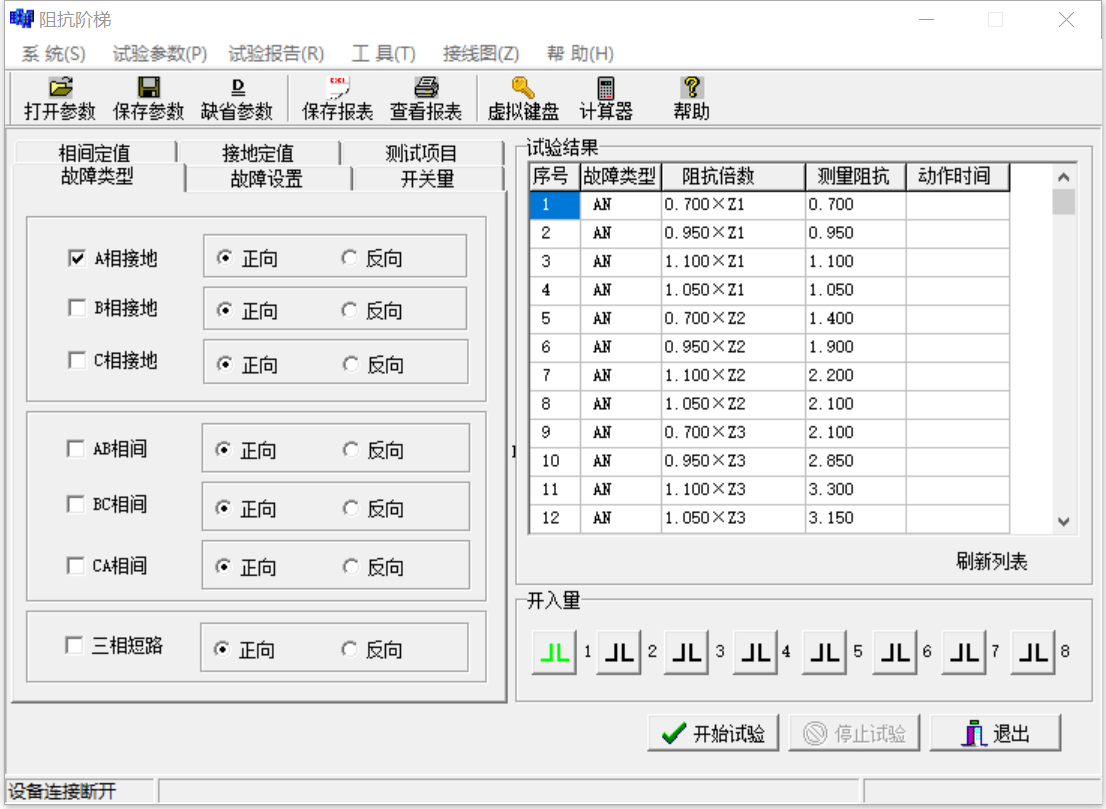Click the down arrow on results scrollbar

pos(1064,522)
